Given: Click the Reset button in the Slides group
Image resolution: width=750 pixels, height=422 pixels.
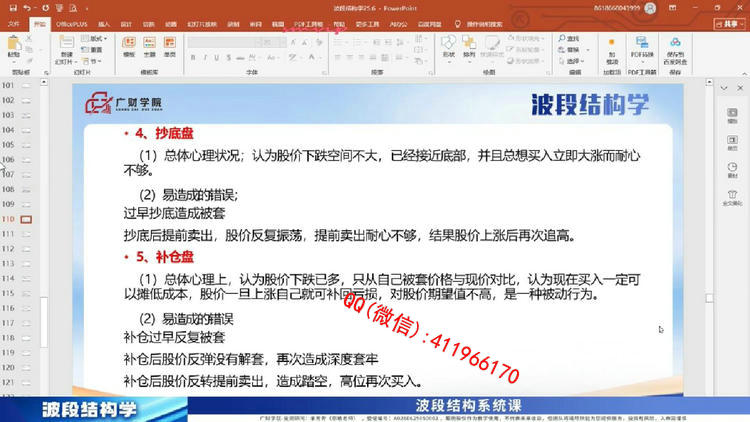Looking at the screenshot, I should (x=92, y=50).
